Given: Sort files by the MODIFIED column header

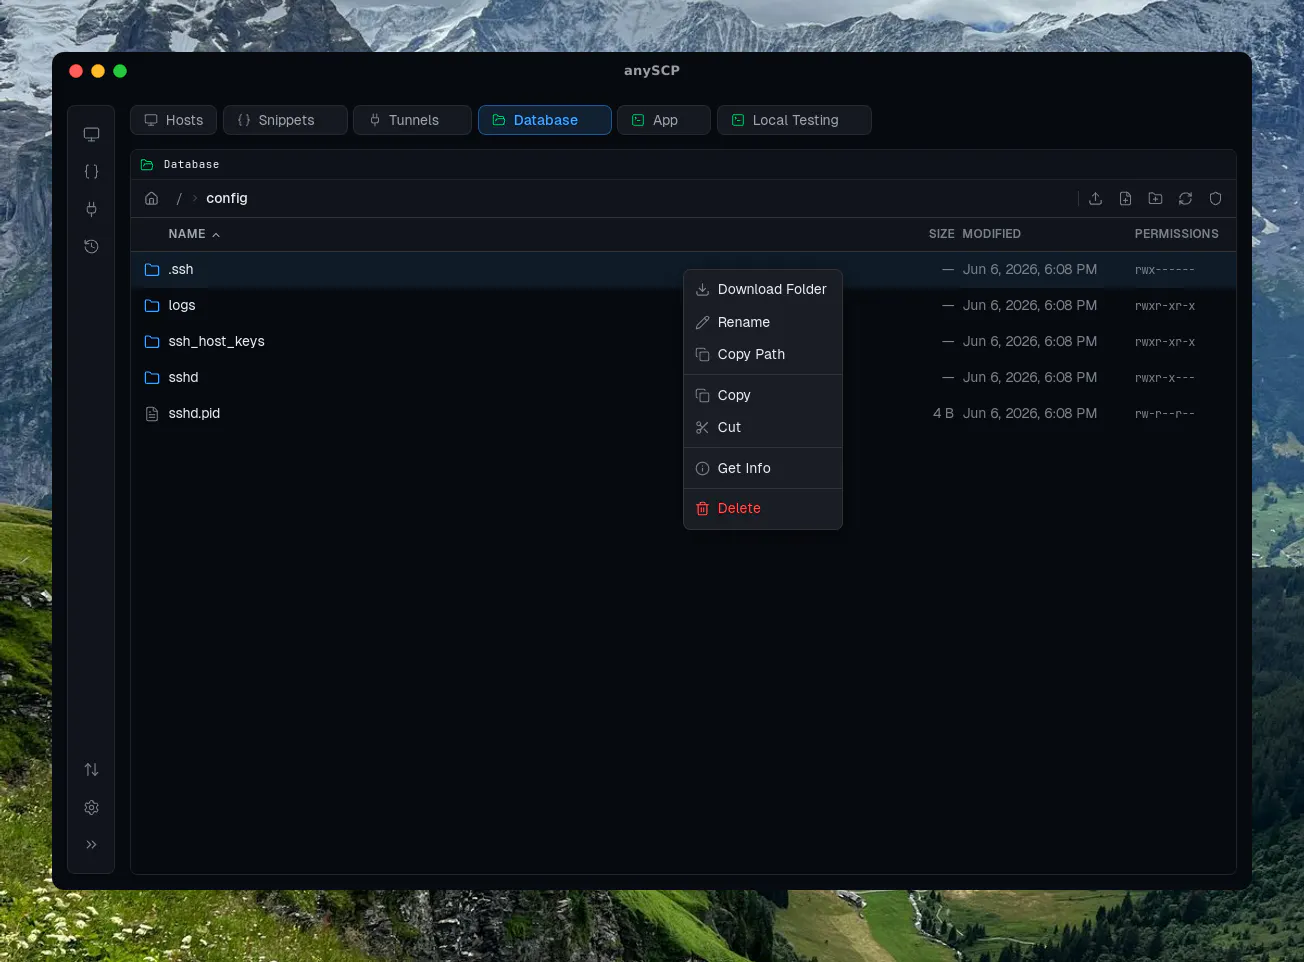Looking at the screenshot, I should [992, 234].
